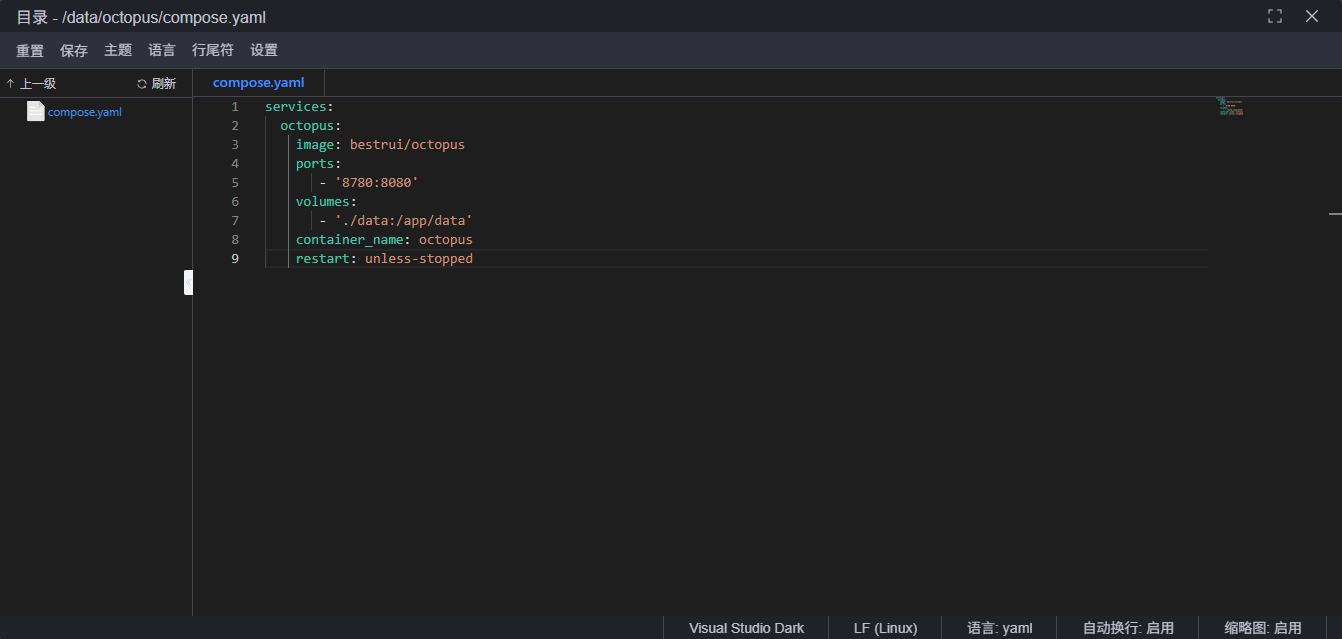Click 保存 to save the file
The width and height of the screenshot is (1342, 639).
point(74,50)
